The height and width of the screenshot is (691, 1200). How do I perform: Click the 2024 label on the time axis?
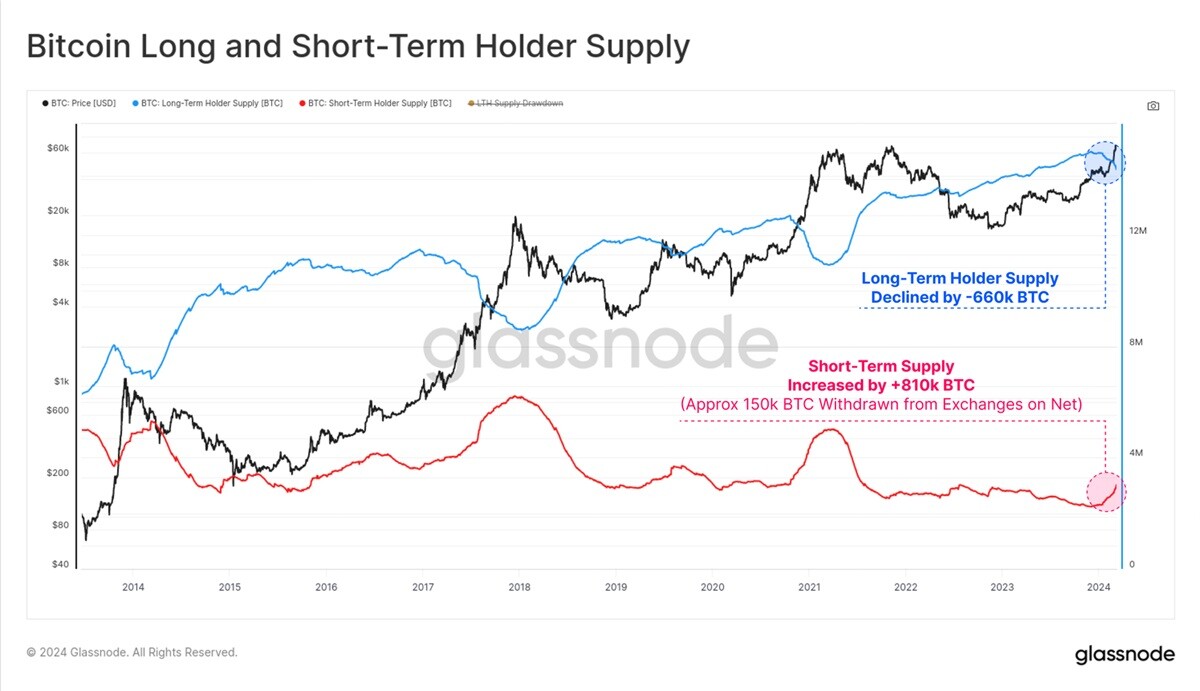1098,587
